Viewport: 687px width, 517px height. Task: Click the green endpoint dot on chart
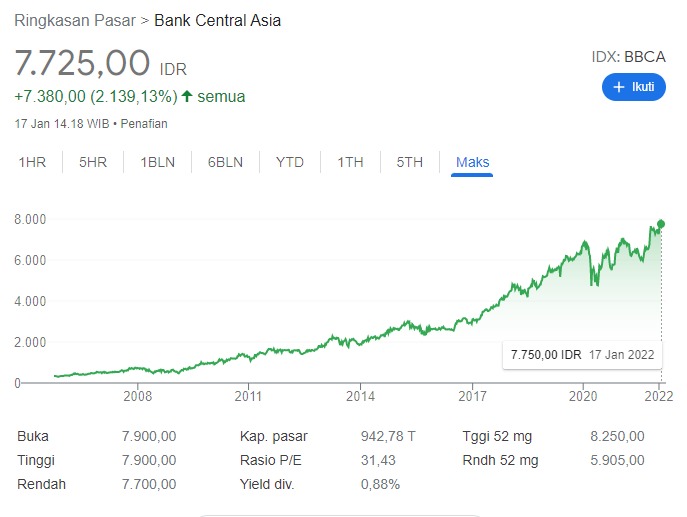[660, 224]
